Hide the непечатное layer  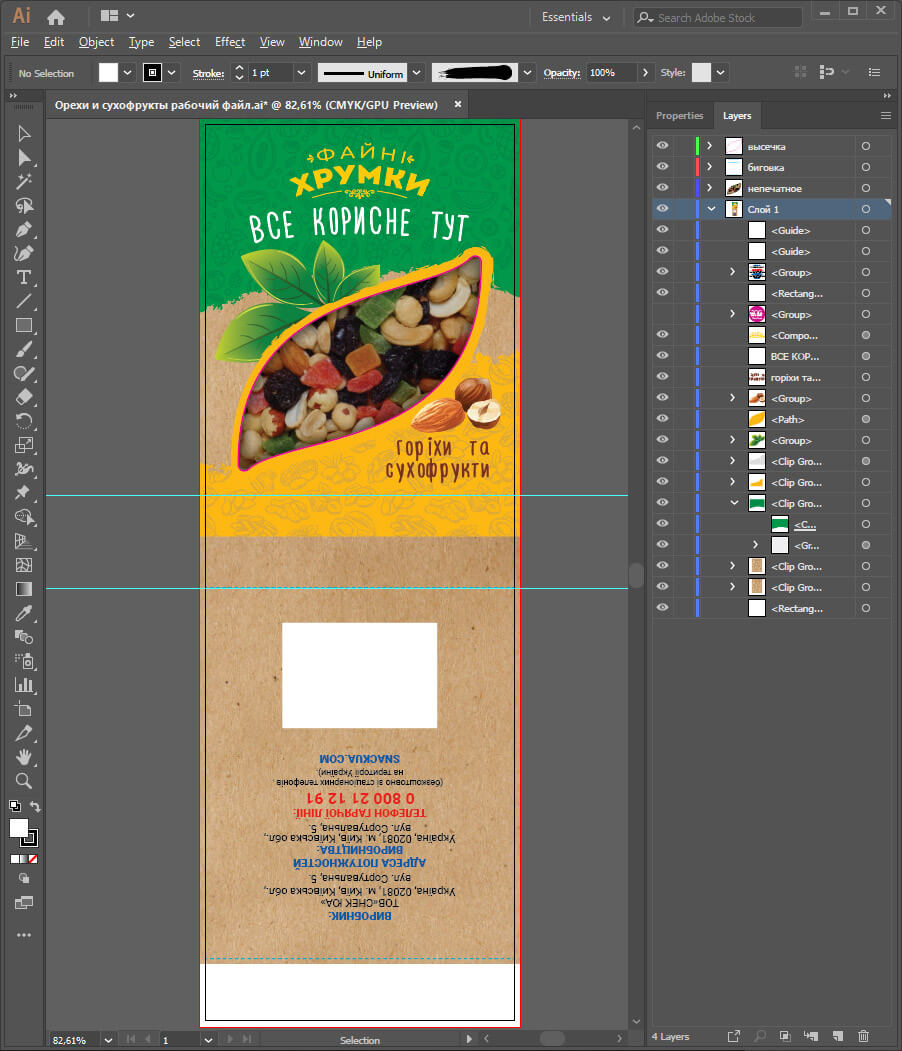662,188
